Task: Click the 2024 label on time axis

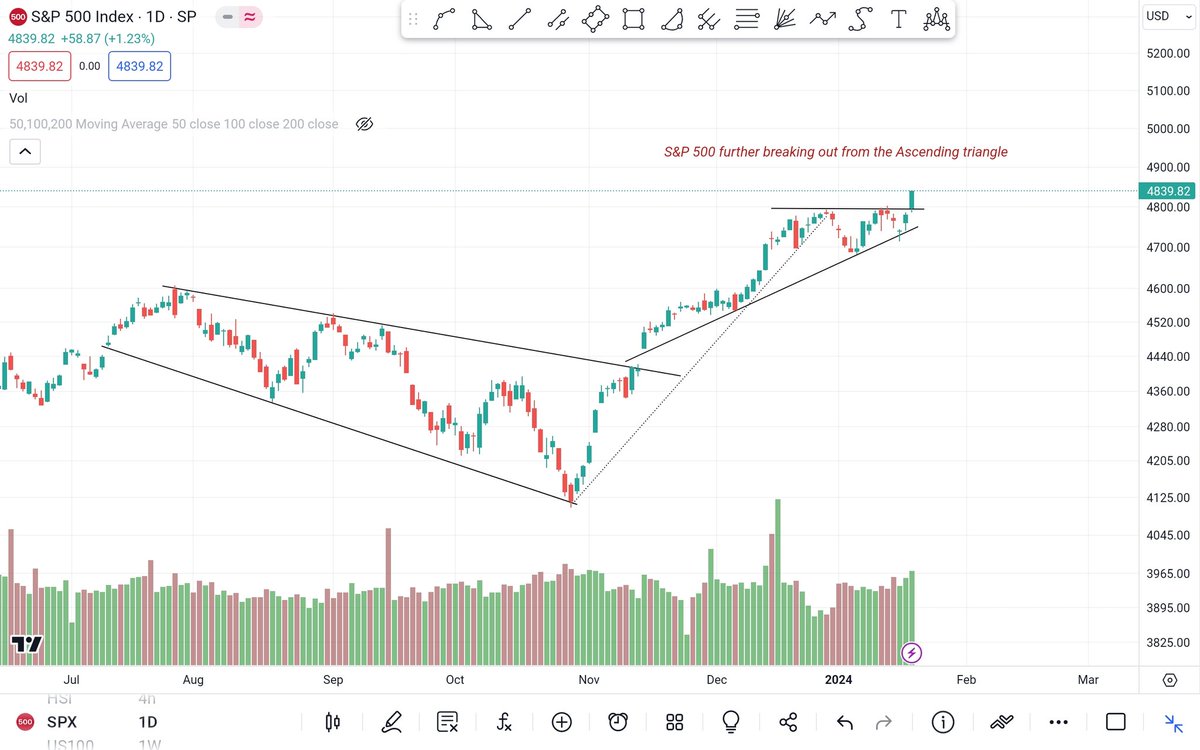Action: click(x=838, y=680)
